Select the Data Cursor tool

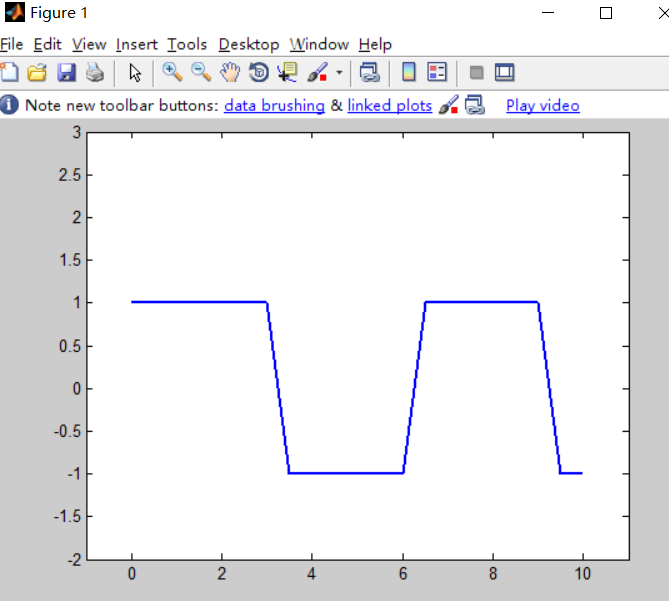click(287, 72)
